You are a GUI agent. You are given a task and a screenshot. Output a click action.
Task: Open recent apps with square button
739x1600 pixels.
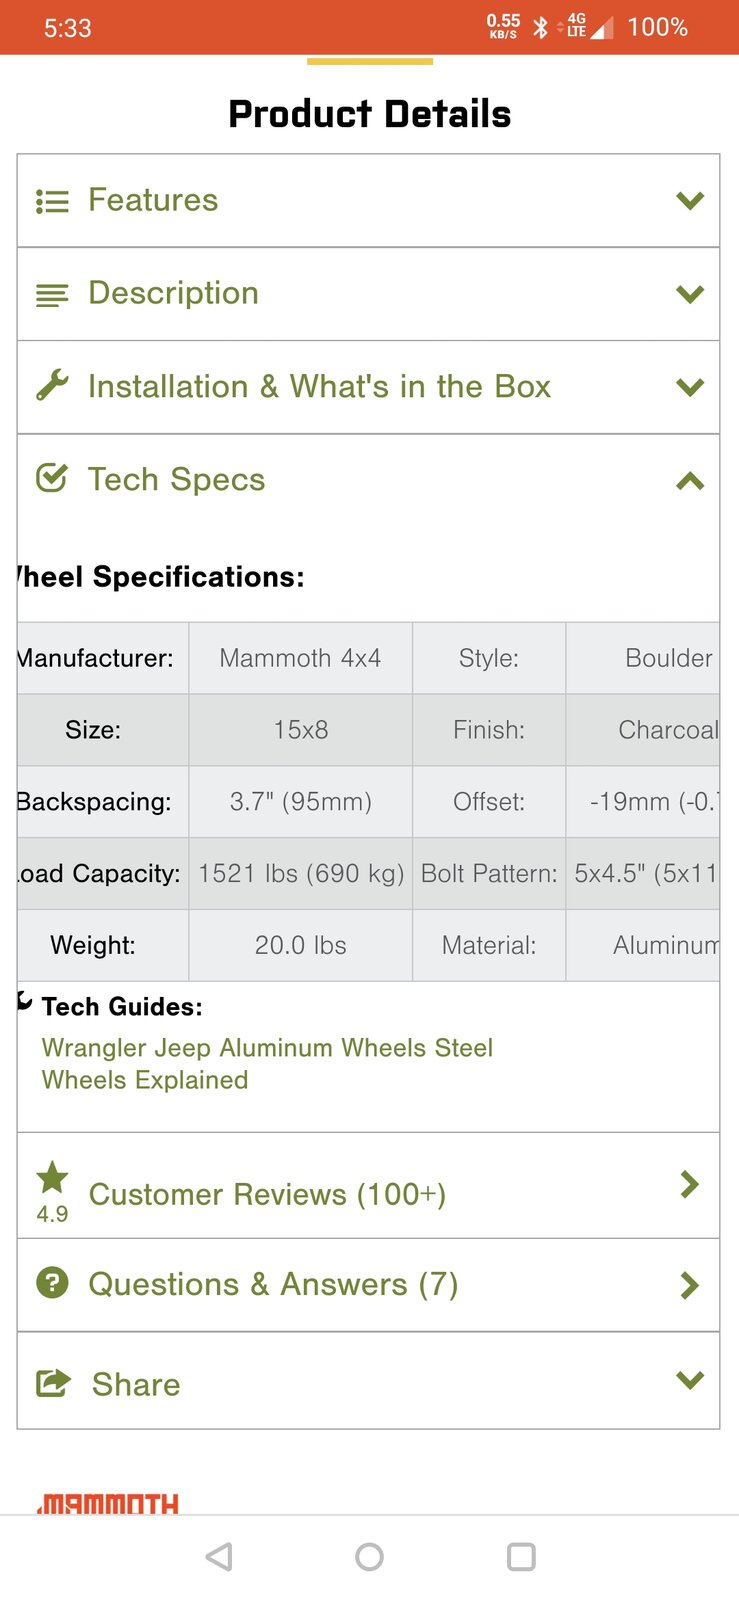coord(521,1556)
